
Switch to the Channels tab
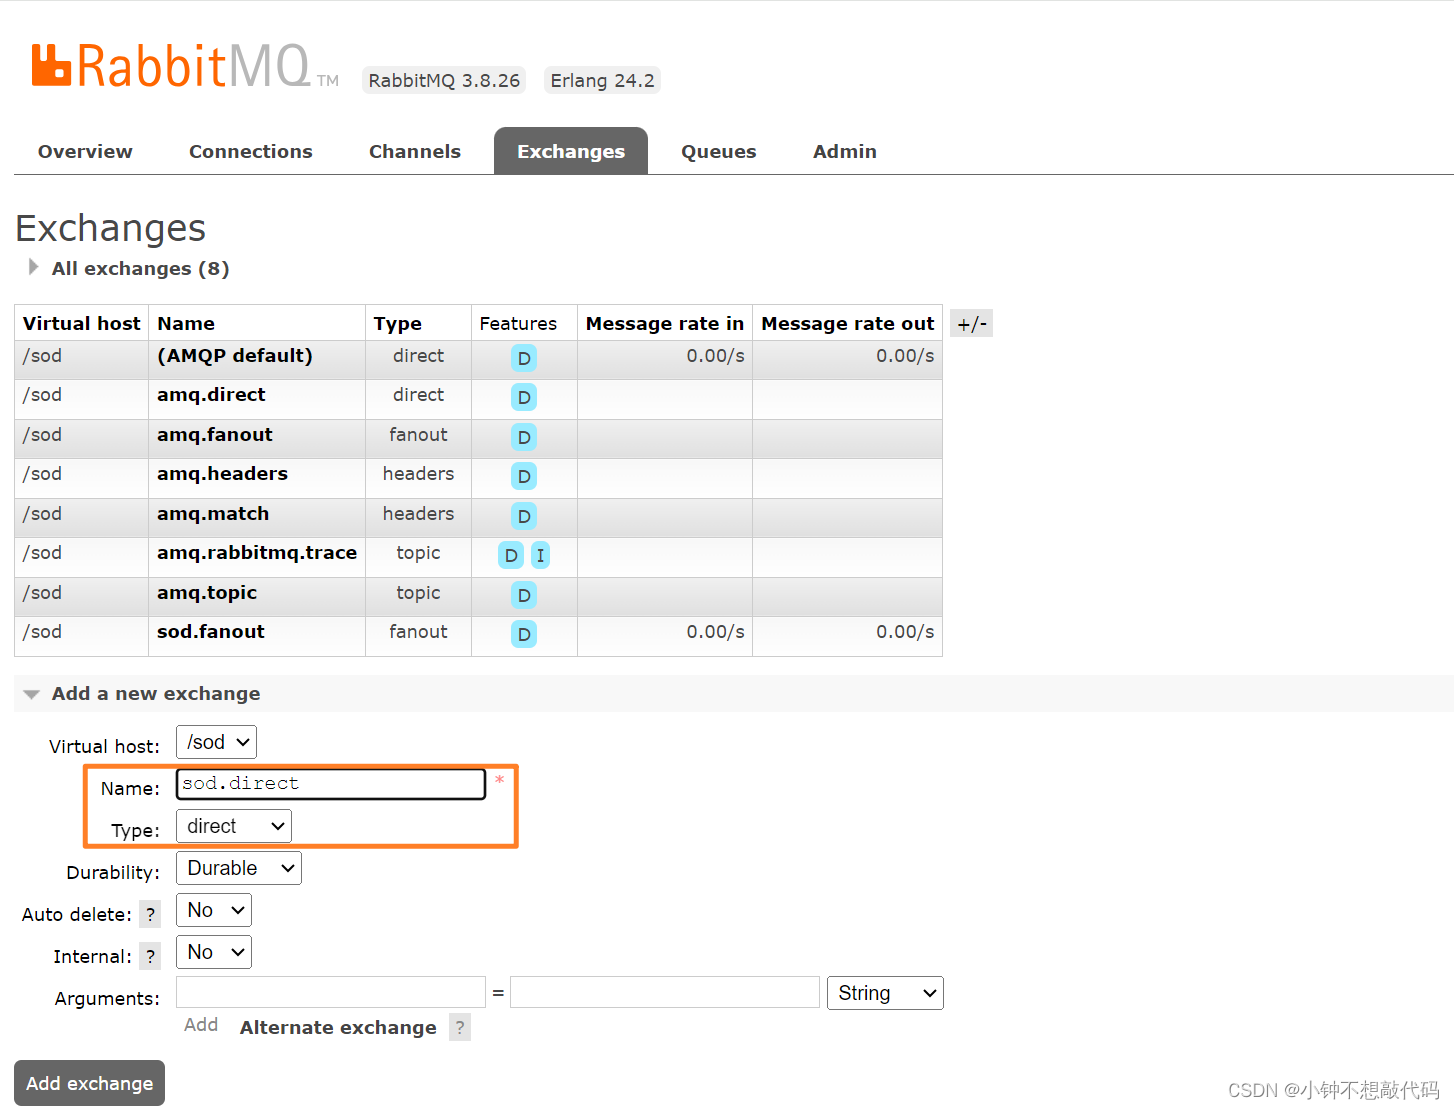tap(415, 151)
